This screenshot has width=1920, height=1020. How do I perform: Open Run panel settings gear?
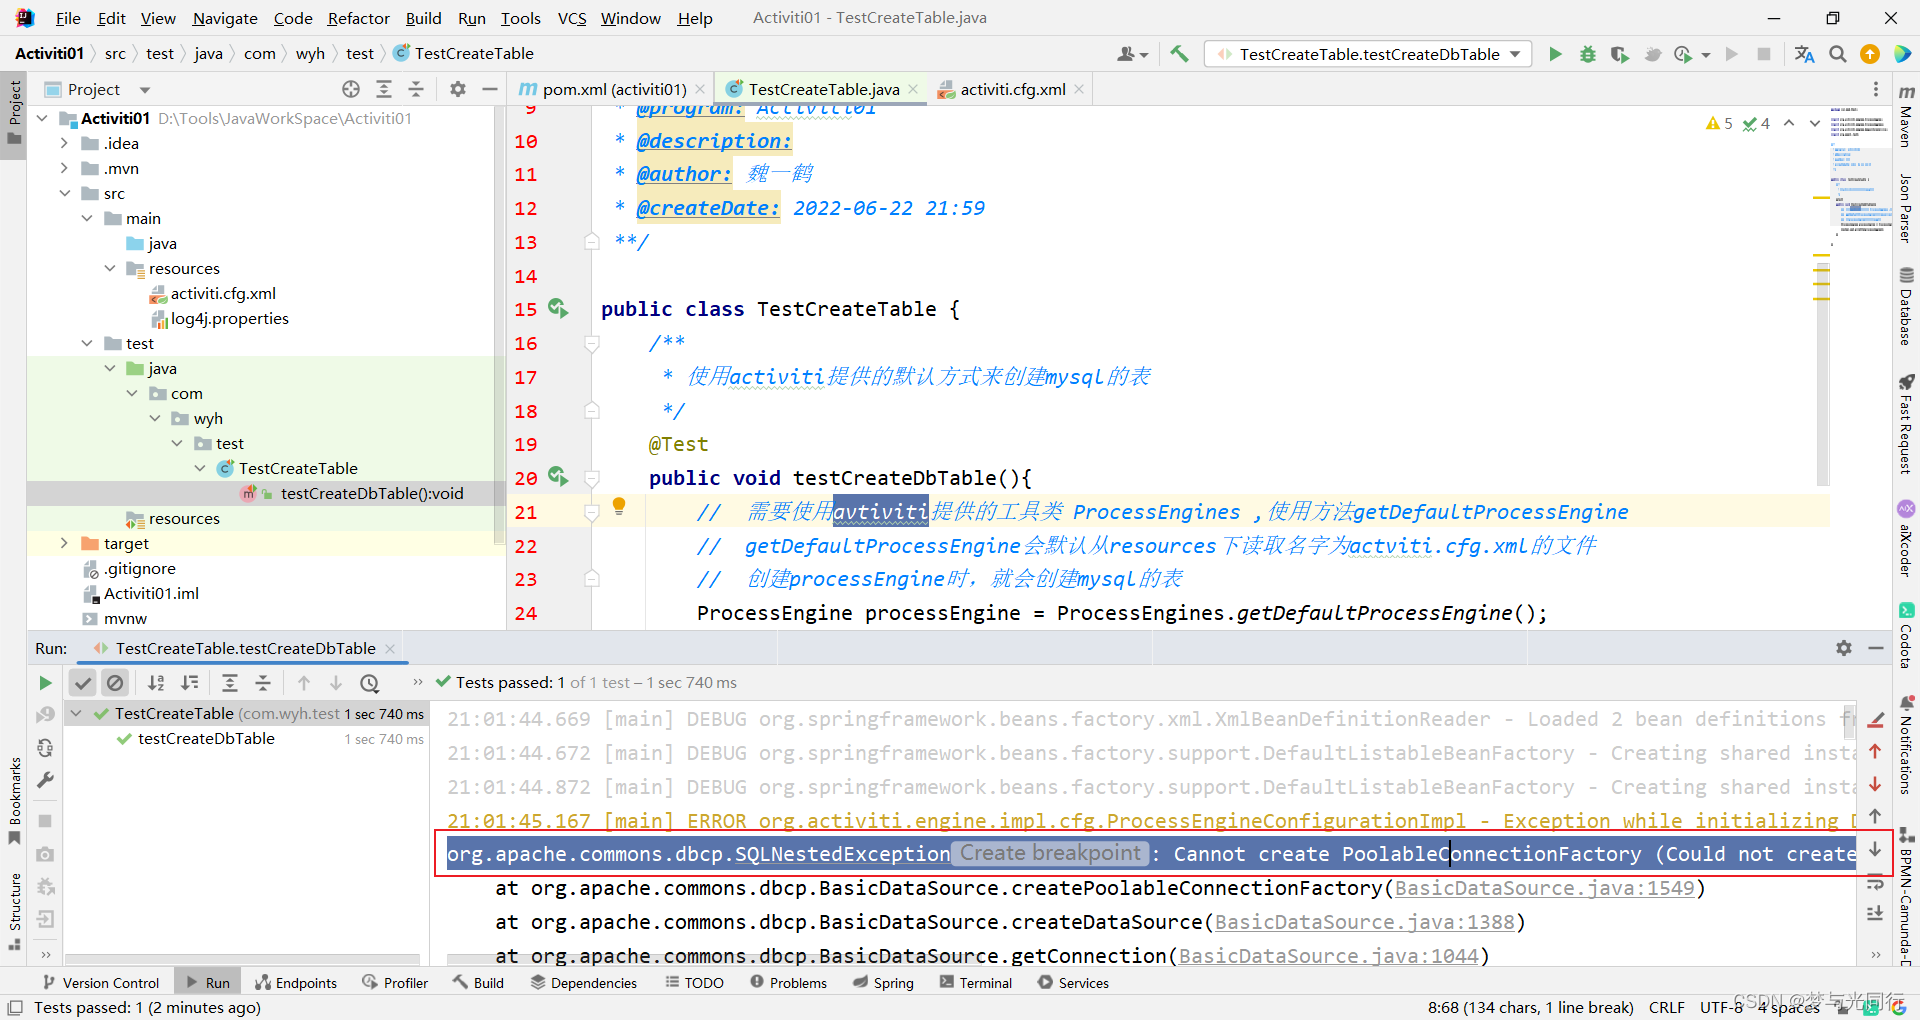pos(1844,648)
